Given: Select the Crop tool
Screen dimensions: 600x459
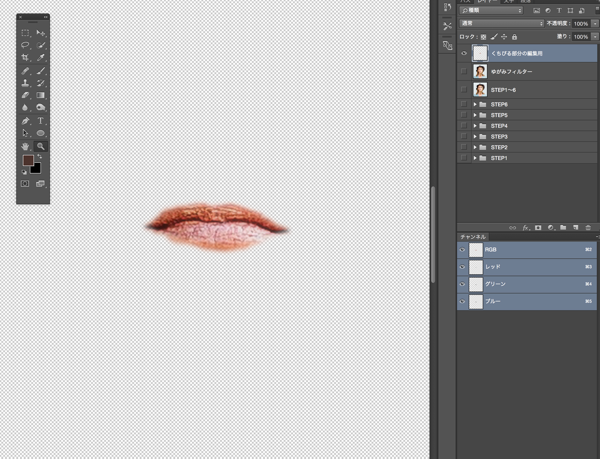Looking at the screenshot, I should tap(25, 57).
